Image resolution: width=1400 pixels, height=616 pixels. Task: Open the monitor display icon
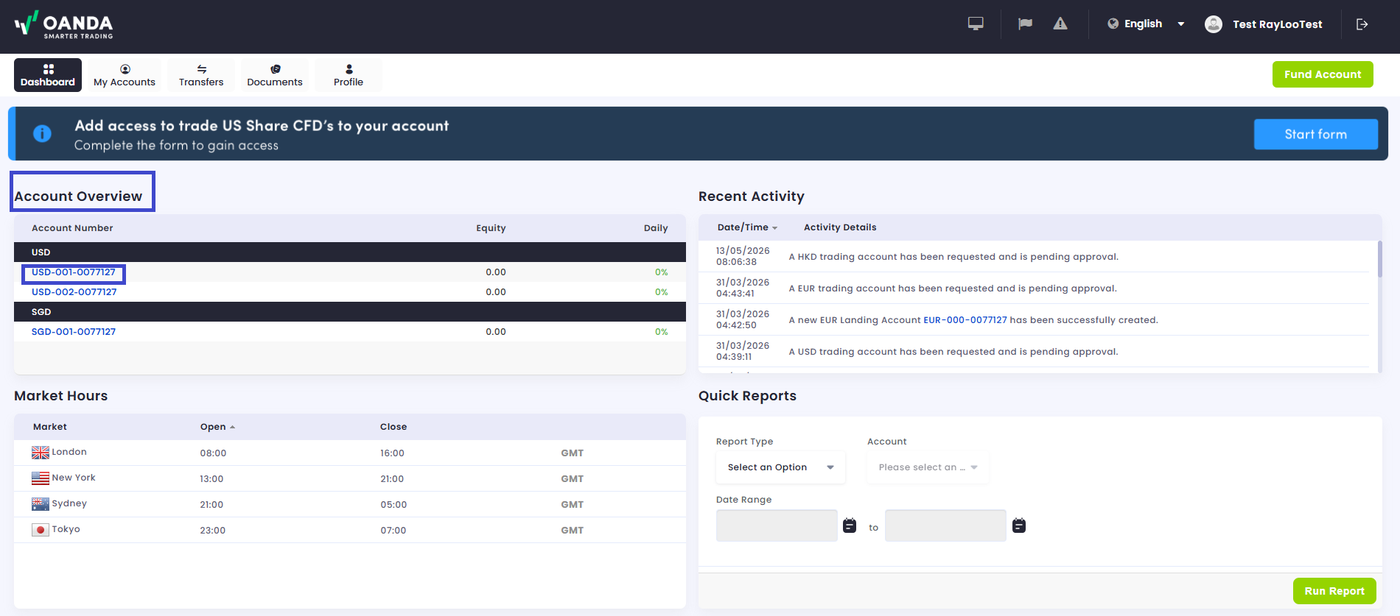976,24
